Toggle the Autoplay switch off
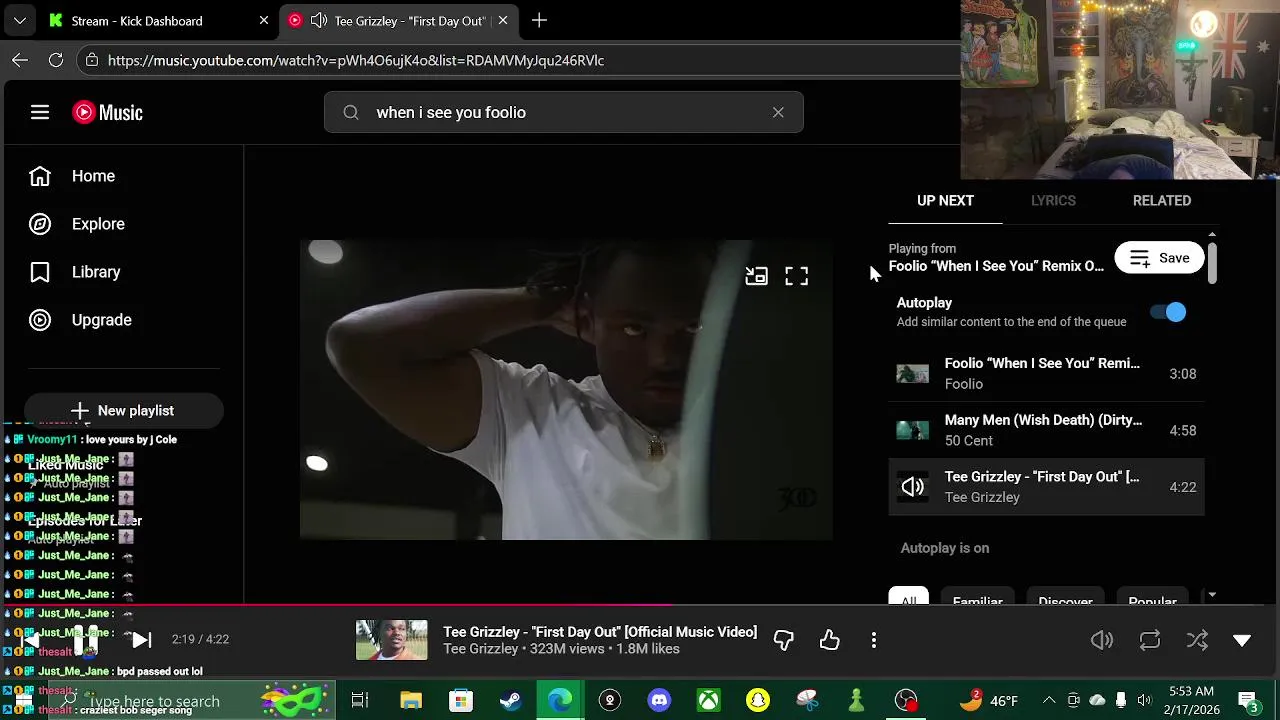Viewport: 1280px width, 720px height. coord(1168,312)
